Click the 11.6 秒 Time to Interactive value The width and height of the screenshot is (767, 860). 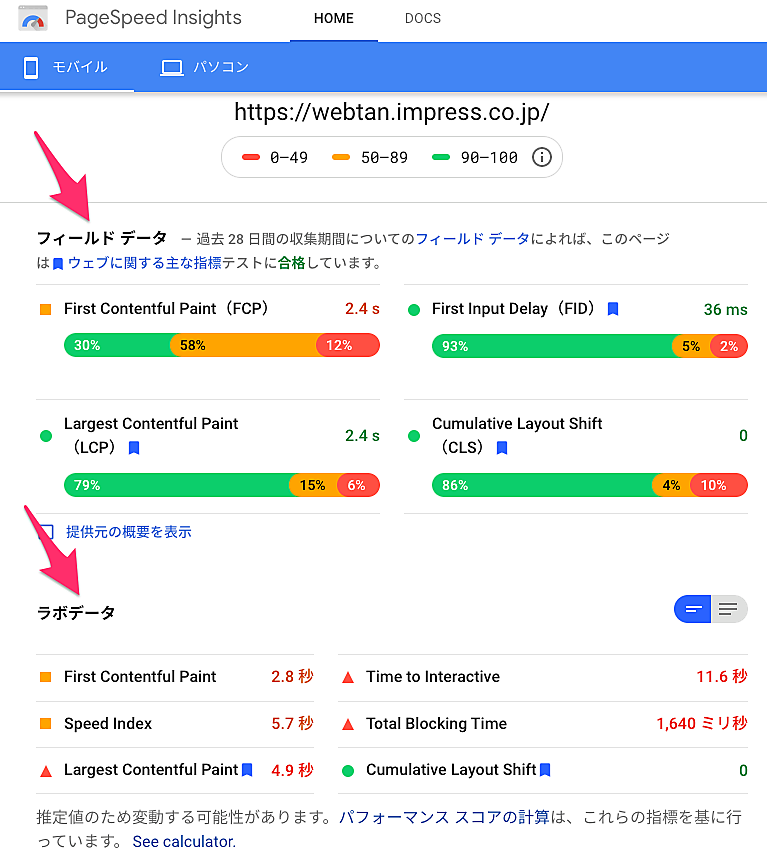722,676
